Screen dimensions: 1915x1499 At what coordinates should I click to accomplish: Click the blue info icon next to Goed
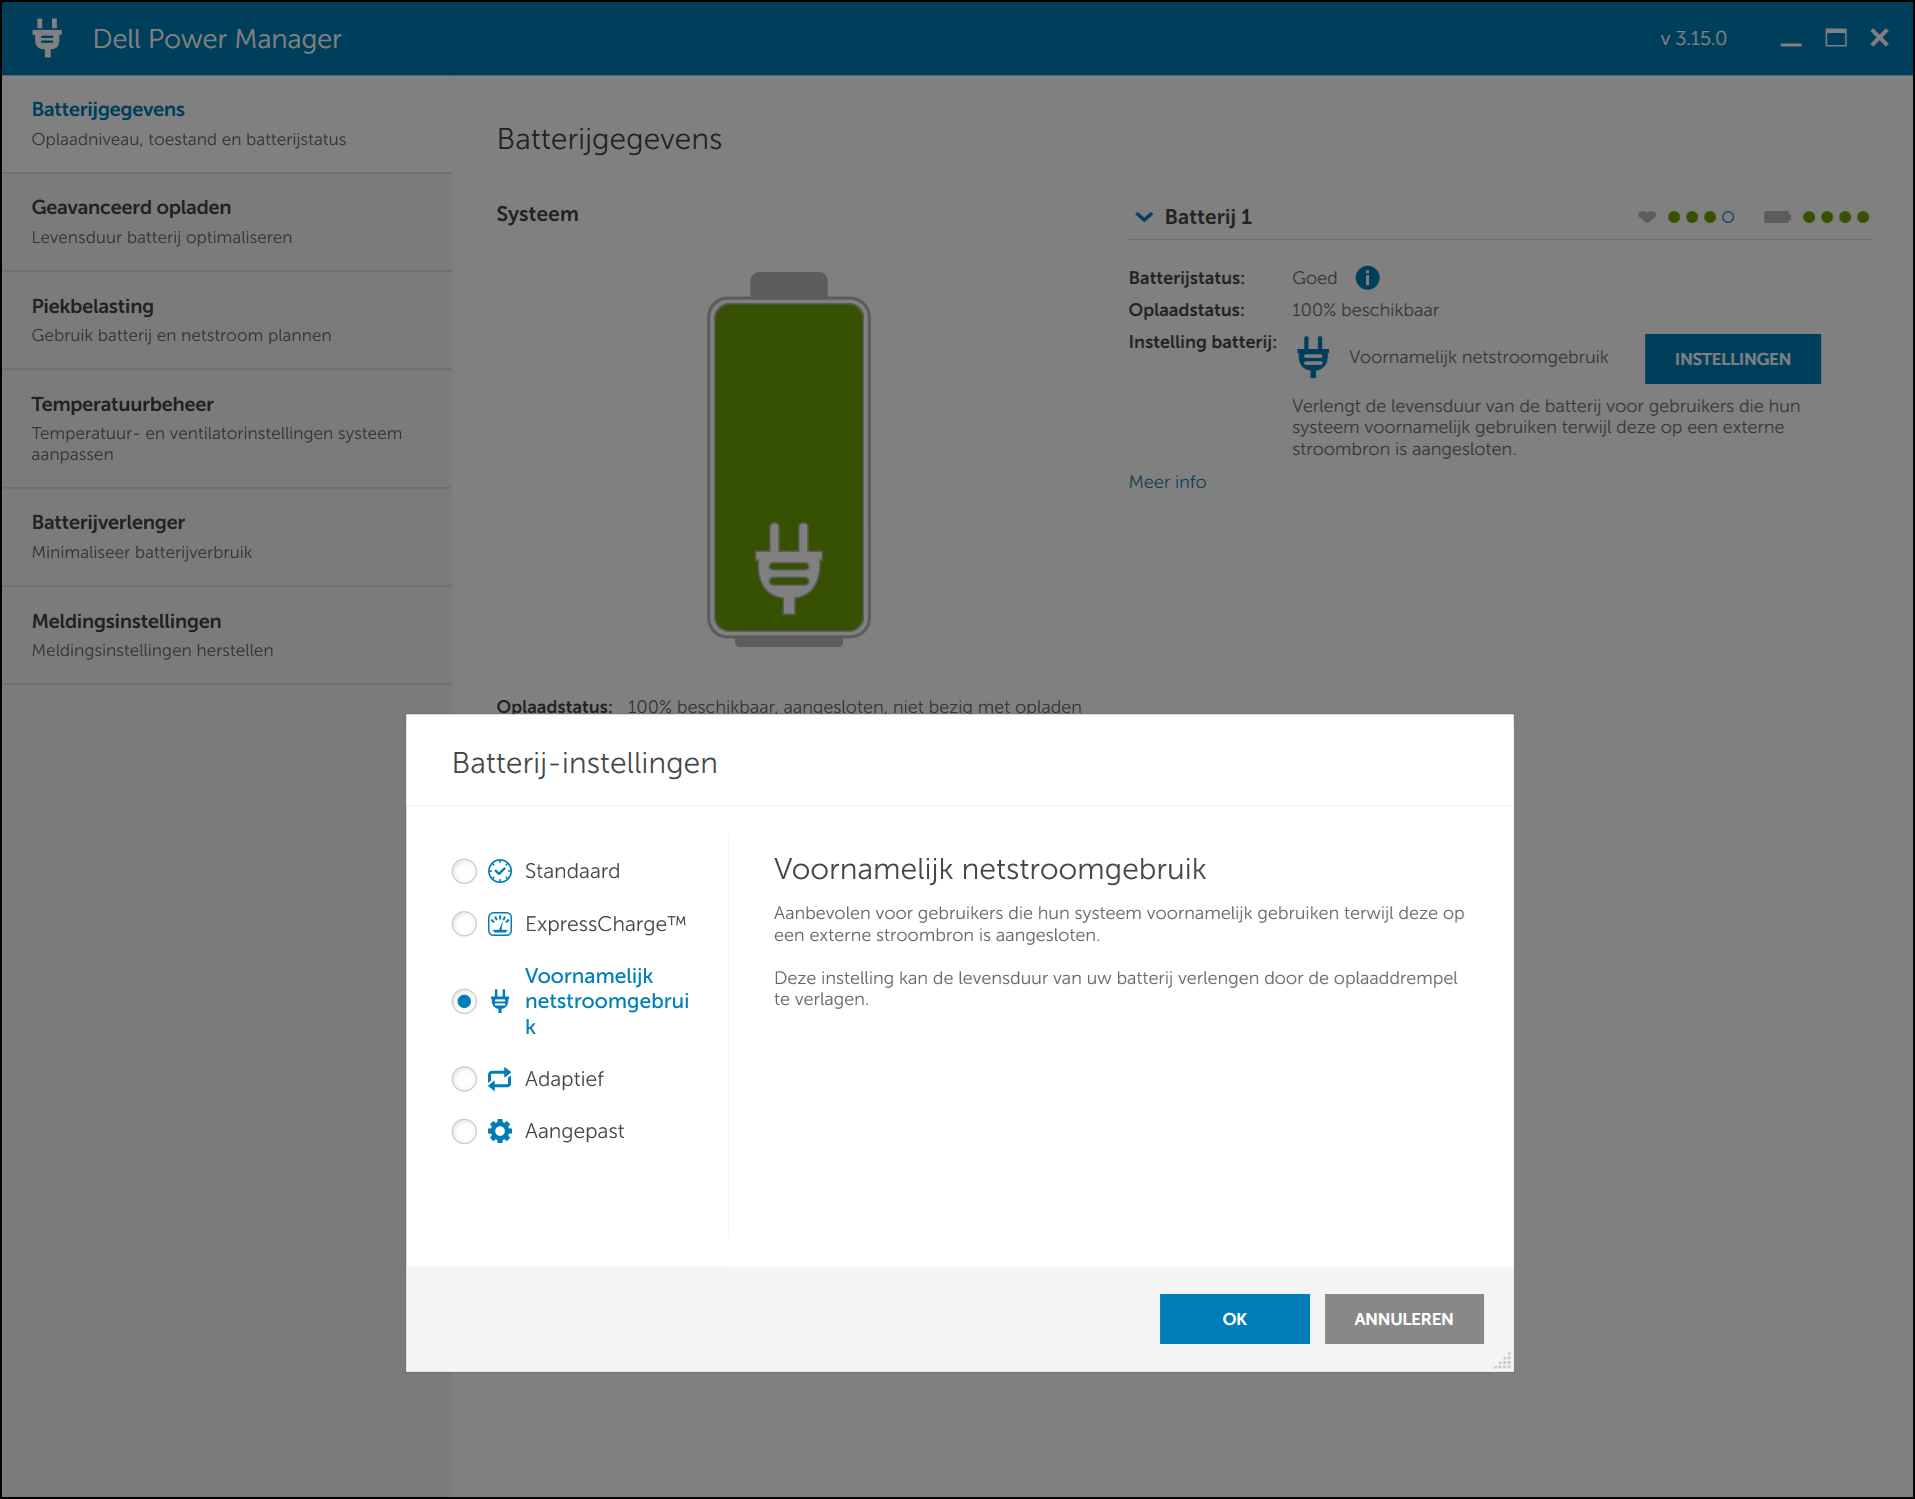1367,278
